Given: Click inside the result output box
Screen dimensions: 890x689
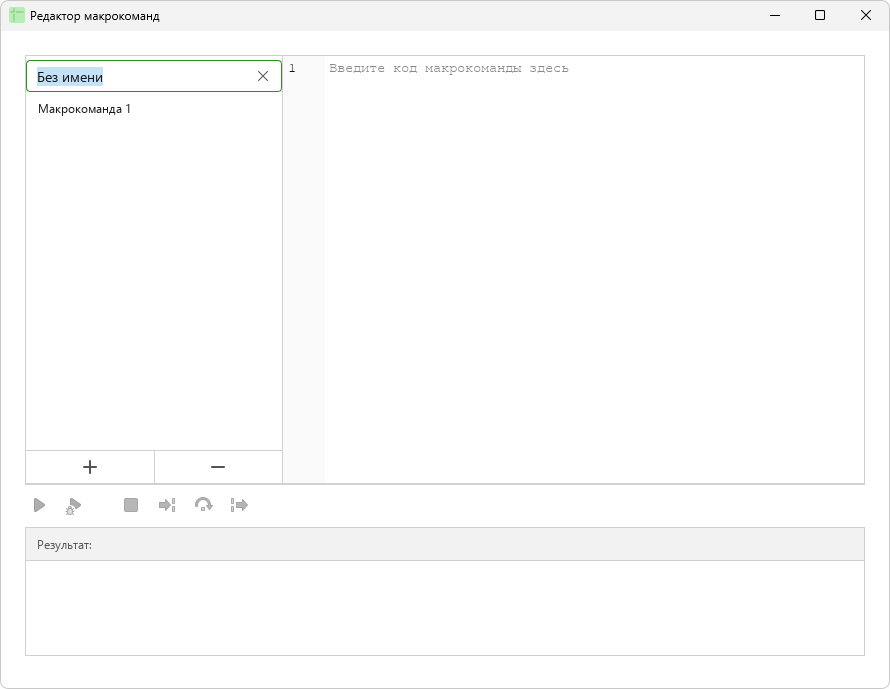Looking at the screenshot, I should pyautogui.click(x=444, y=608).
